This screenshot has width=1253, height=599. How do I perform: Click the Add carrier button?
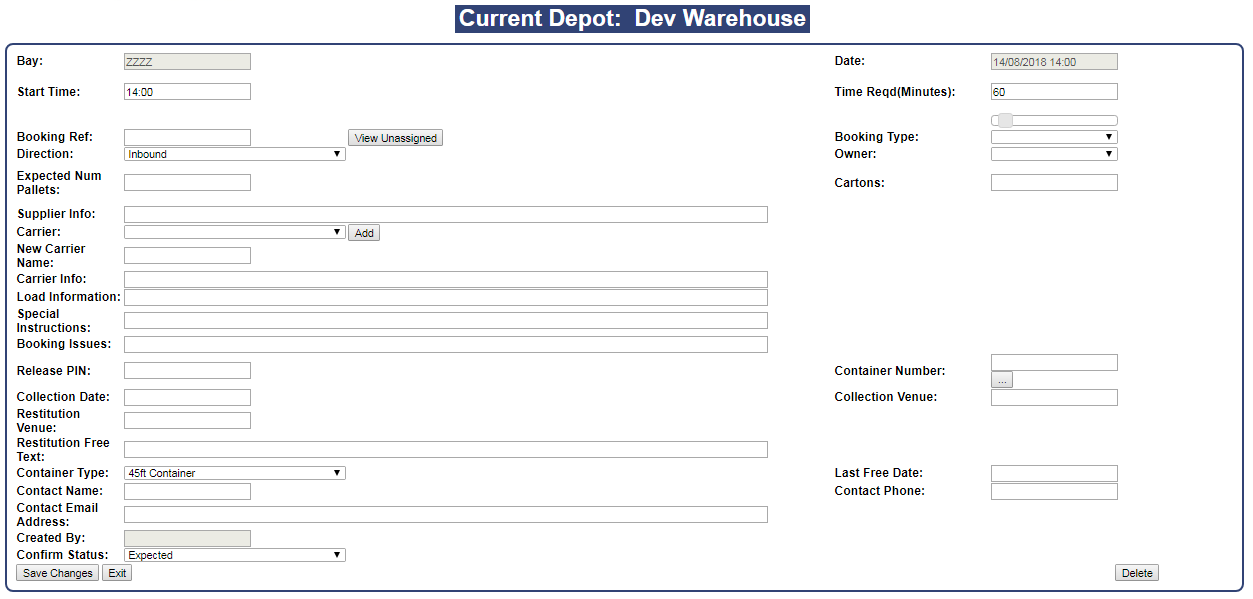coord(364,233)
